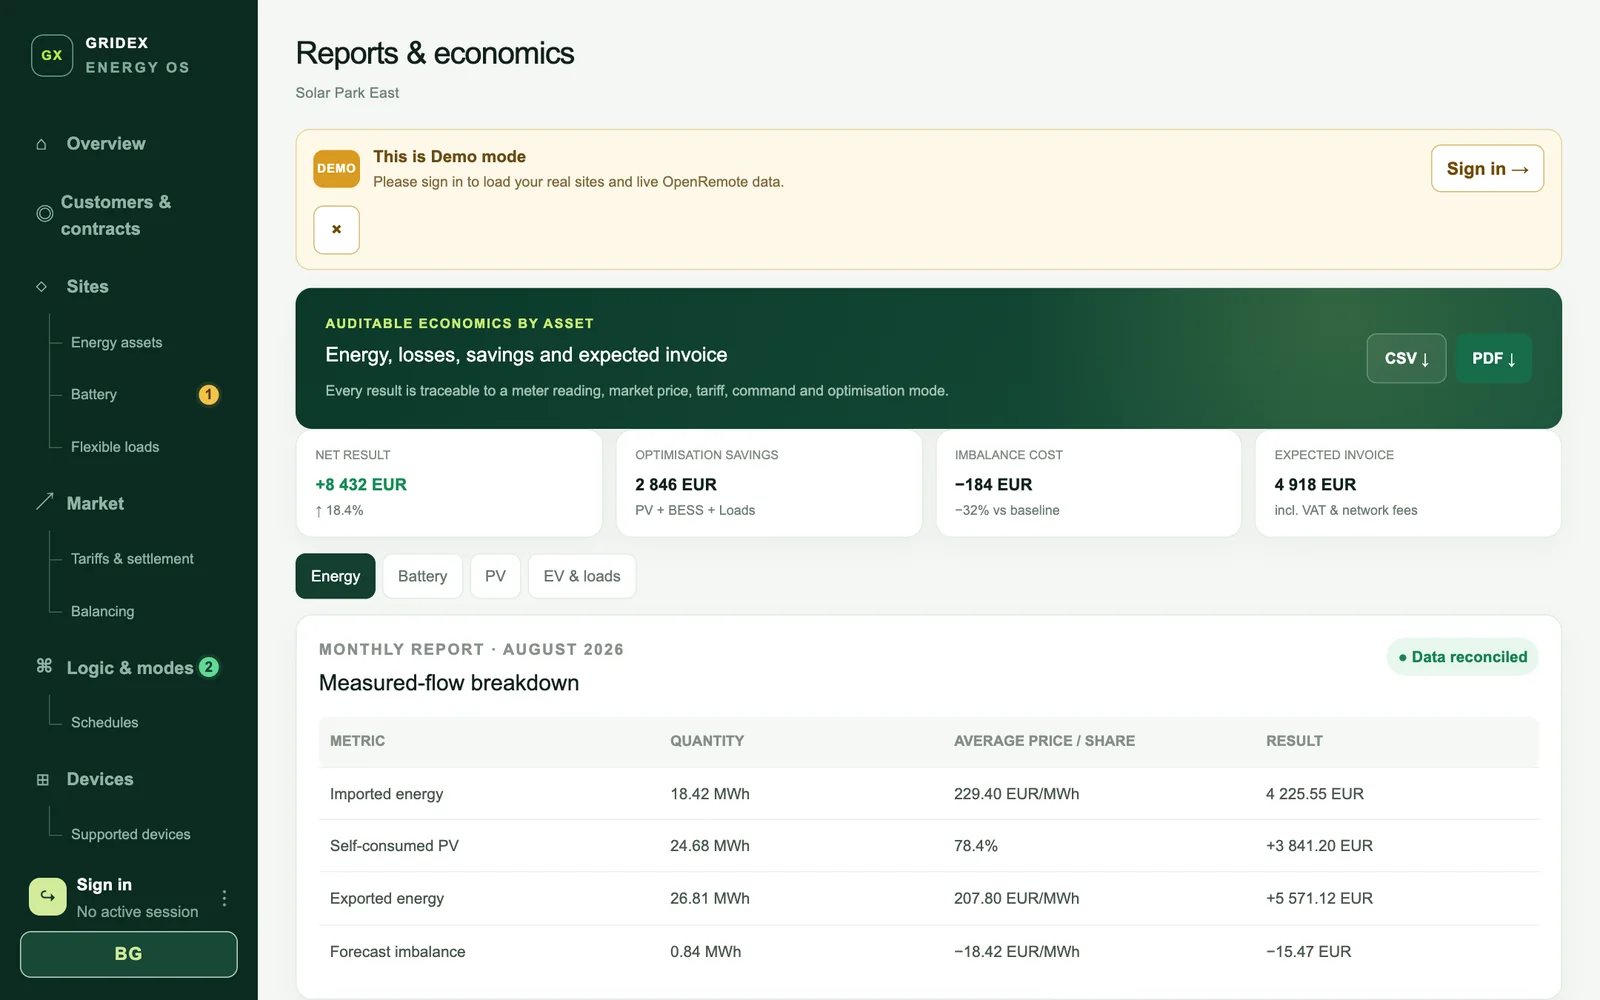1600x1000 pixels.
Task: Open the Market section
Action: tap(95, 503)
